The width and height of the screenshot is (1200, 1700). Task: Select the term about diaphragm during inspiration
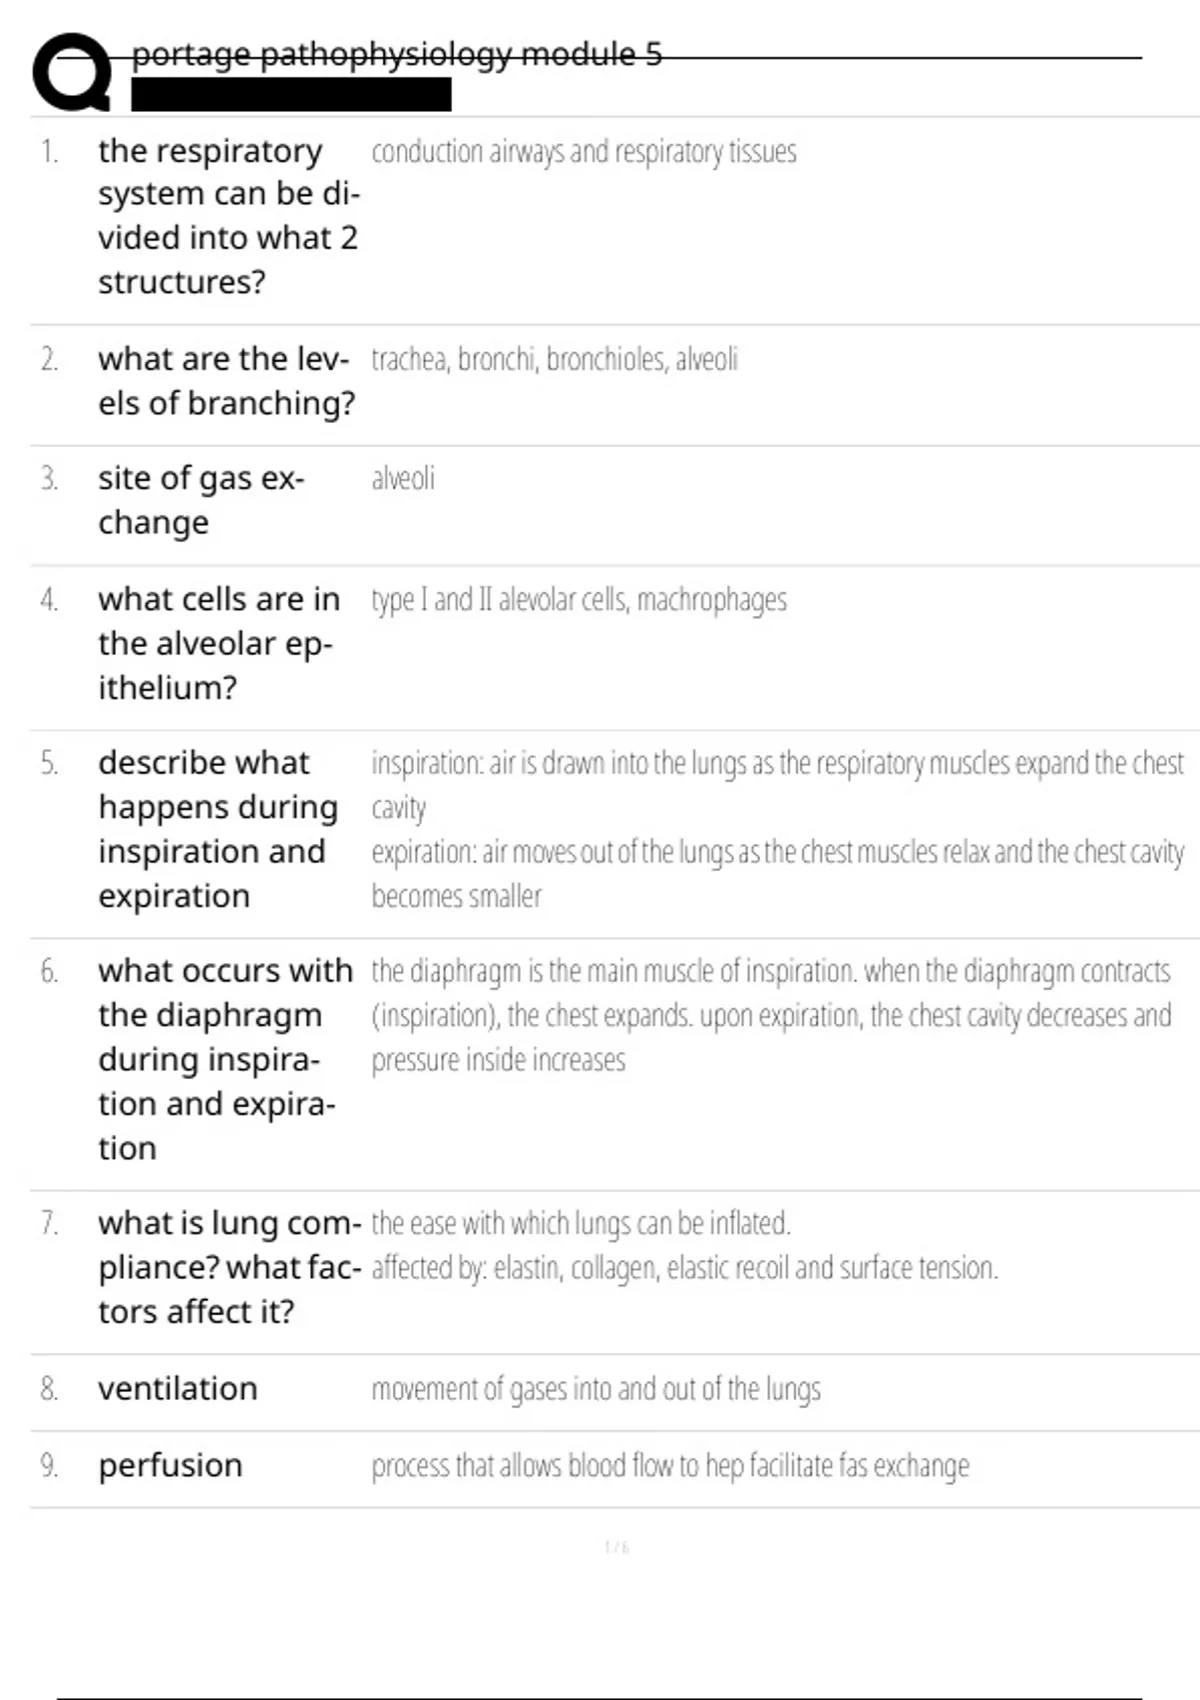(x=226, y=1059)
